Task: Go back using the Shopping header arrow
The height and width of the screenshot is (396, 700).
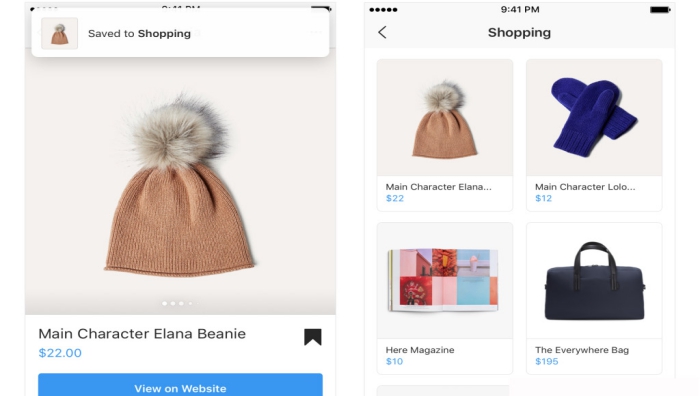Action: tap(382, 32)
